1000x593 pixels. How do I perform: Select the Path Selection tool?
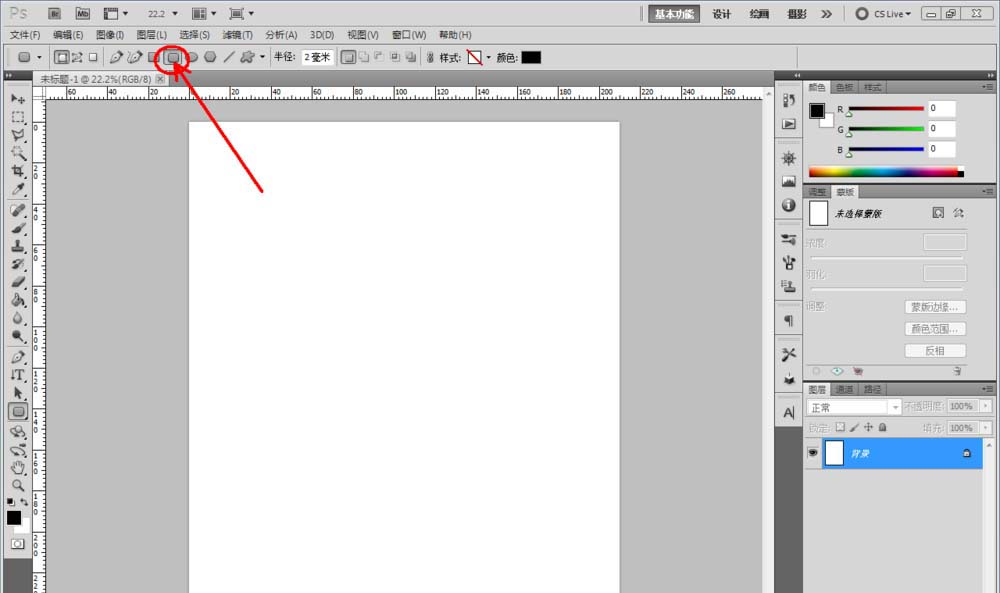click(18, 393)
